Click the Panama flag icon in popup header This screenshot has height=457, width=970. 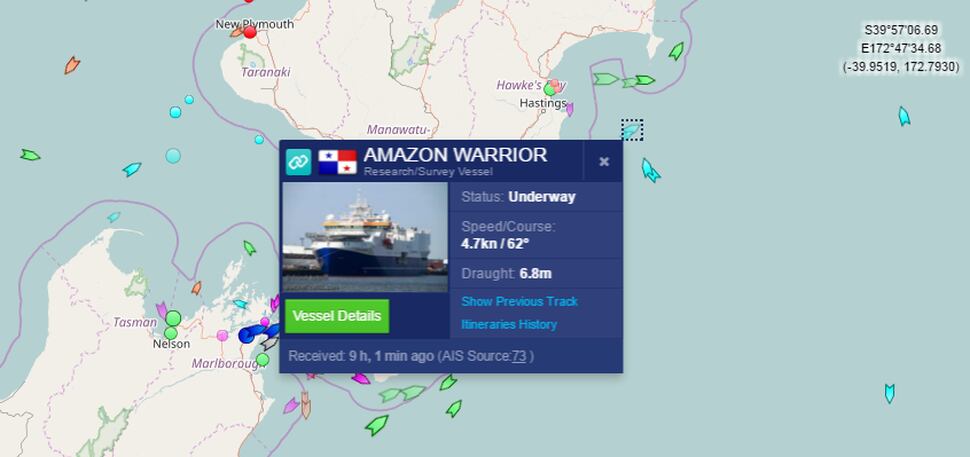pos(337,162)
